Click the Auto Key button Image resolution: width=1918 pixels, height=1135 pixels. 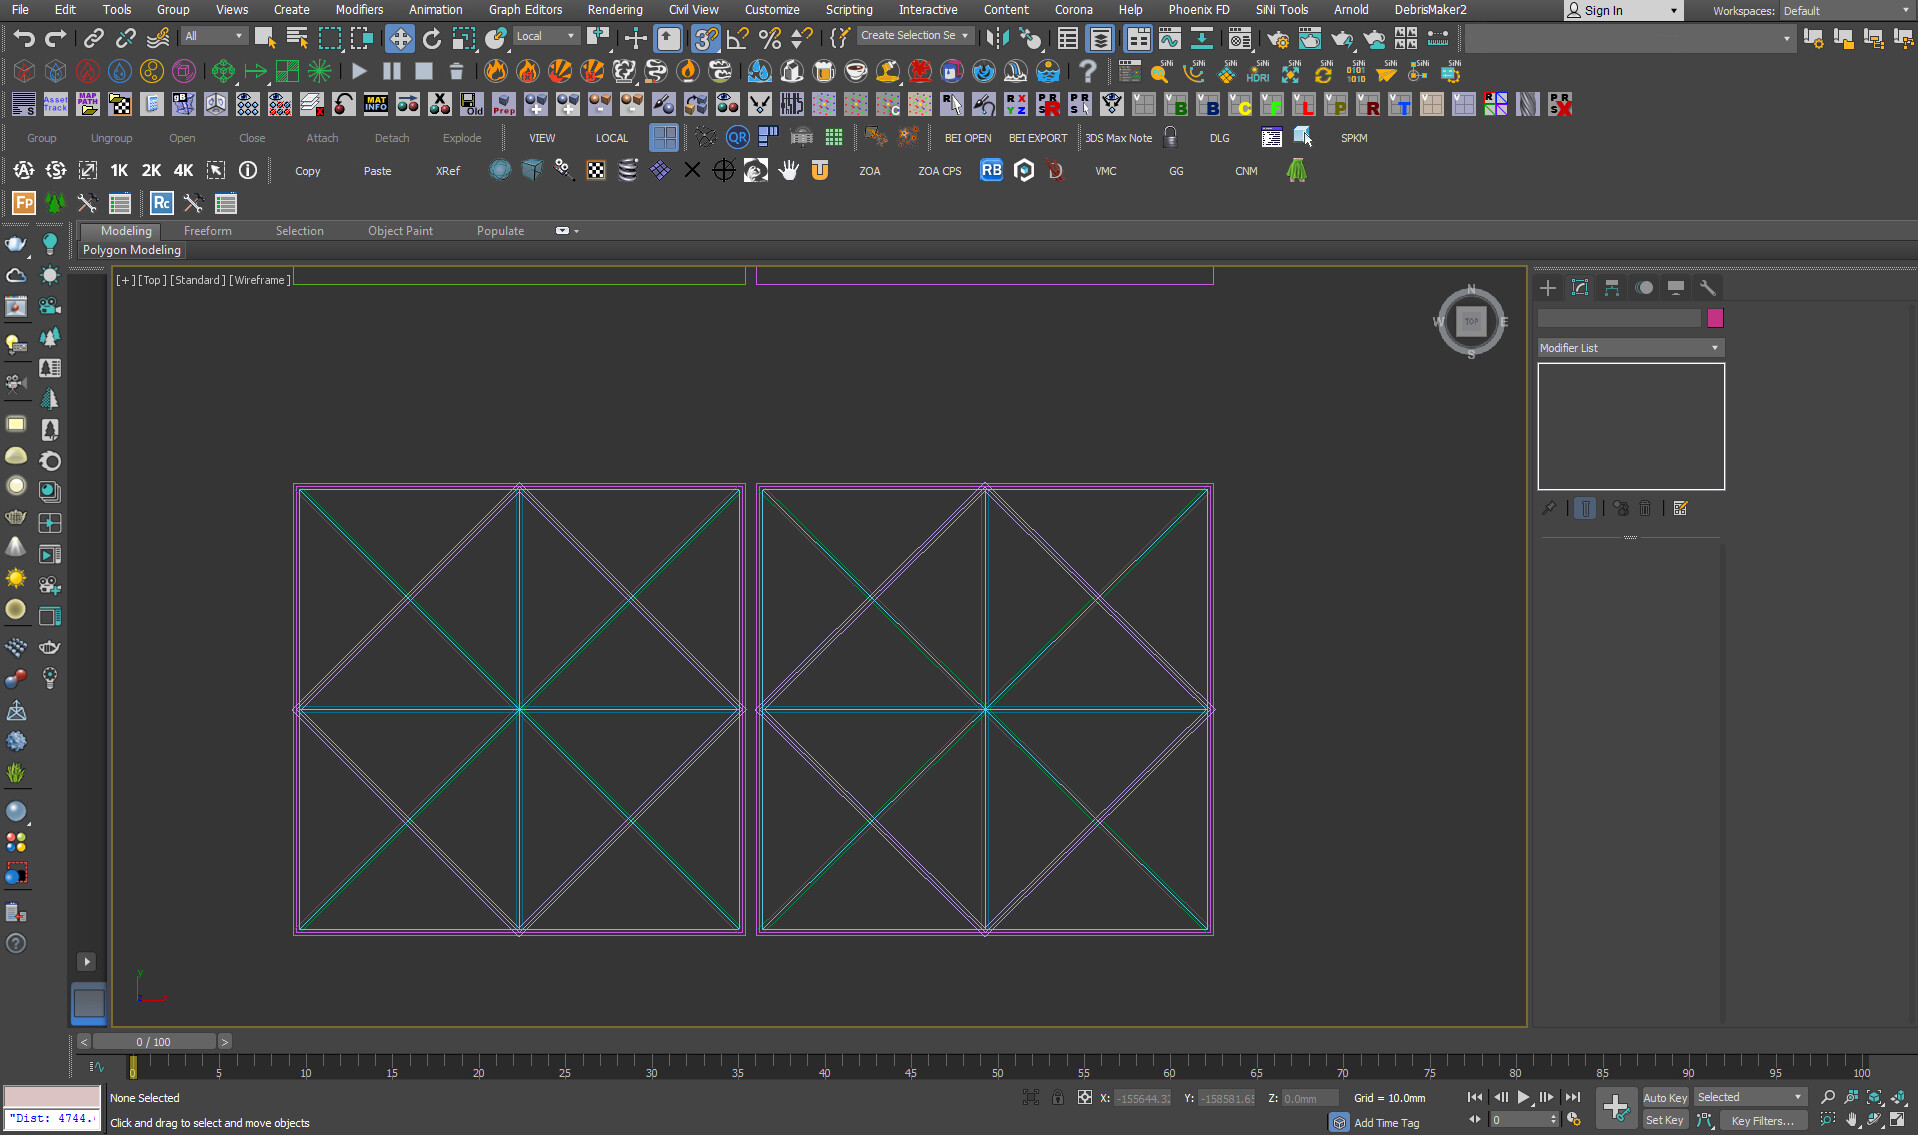[x=1664, y=1098]
